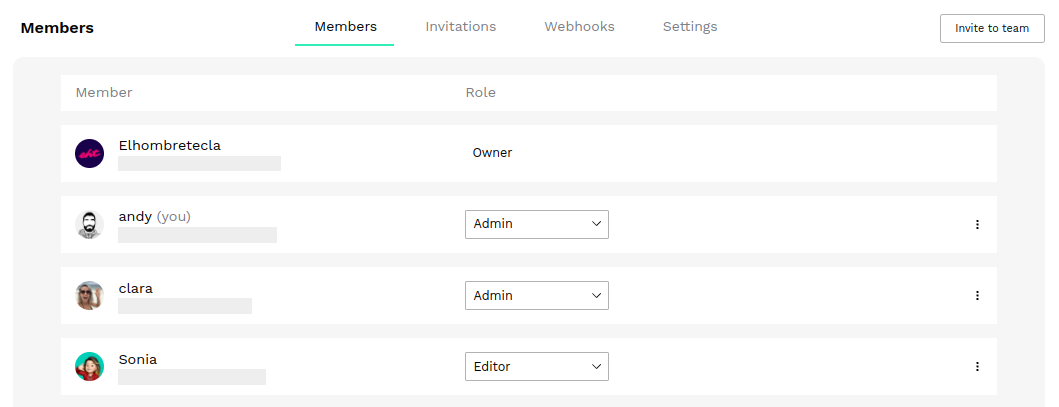The width and height of the screenshot is (1059, 407).
Task: Expand clara's Admin role dropdown
Action: coord(537,296)
